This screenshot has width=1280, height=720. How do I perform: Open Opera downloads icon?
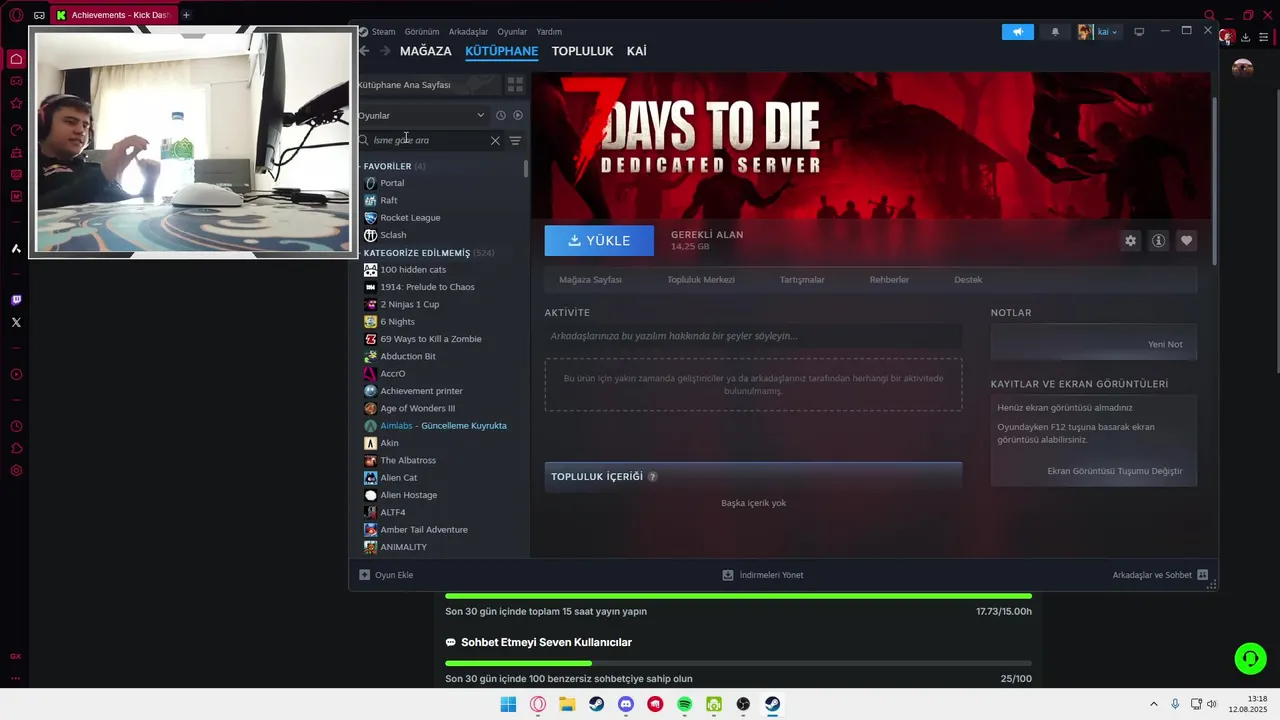1245,38
